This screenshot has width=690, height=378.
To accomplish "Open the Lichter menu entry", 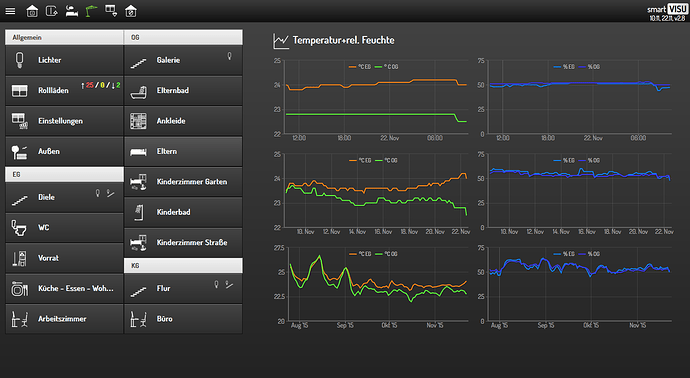I will [x=64, y=60].
